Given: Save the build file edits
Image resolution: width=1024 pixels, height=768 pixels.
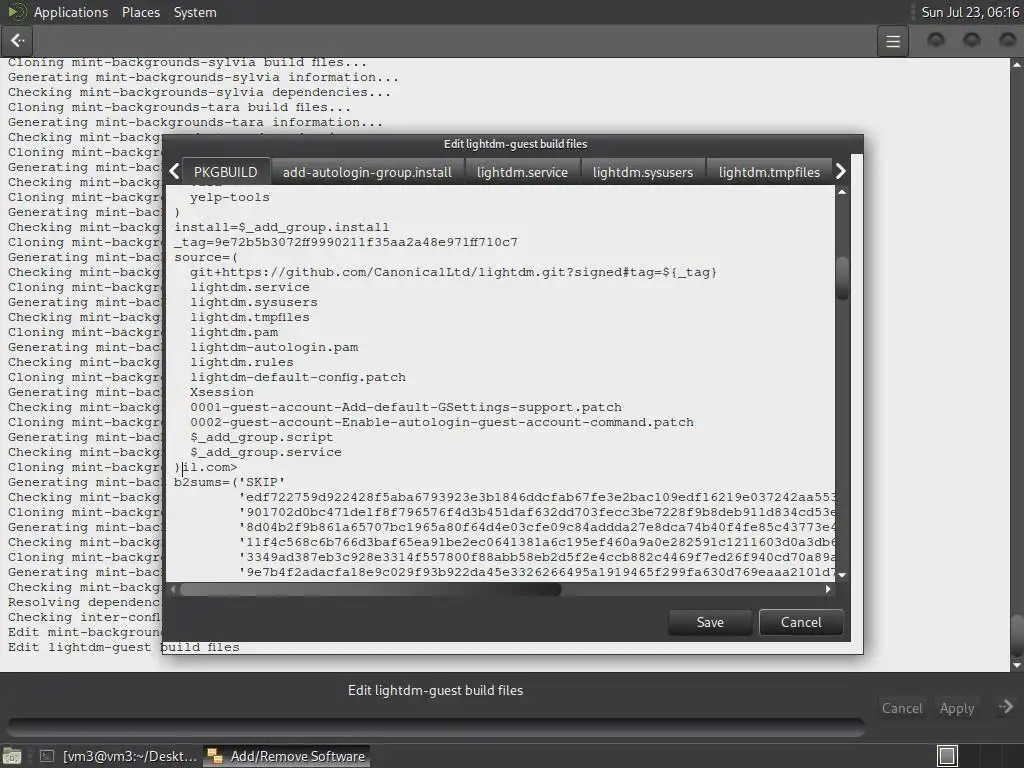Looking at the screenshot, I should coord(710,622).
